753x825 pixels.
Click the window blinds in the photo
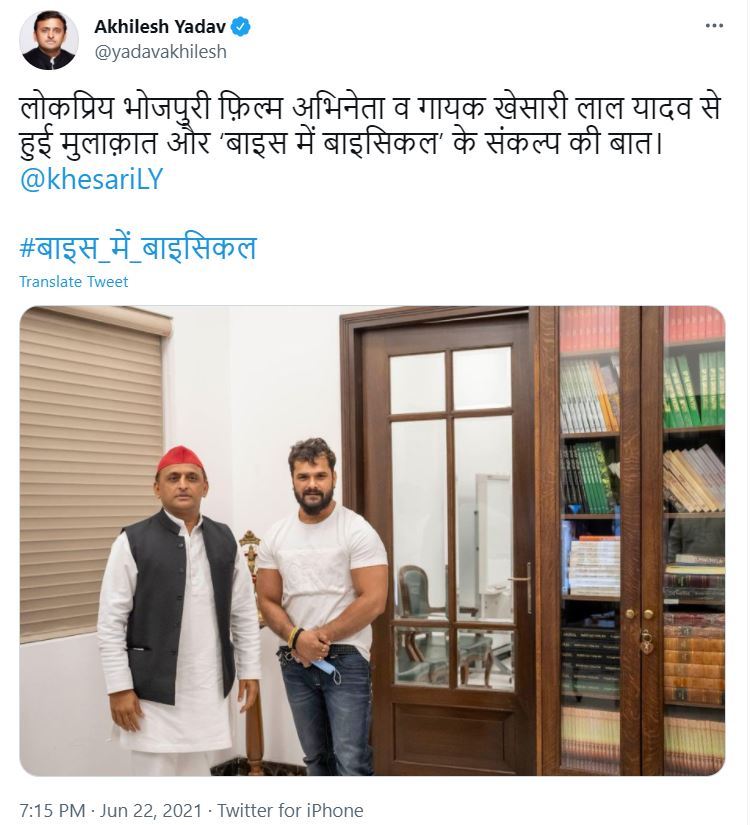pyautogui.click(x=94, y=474)
